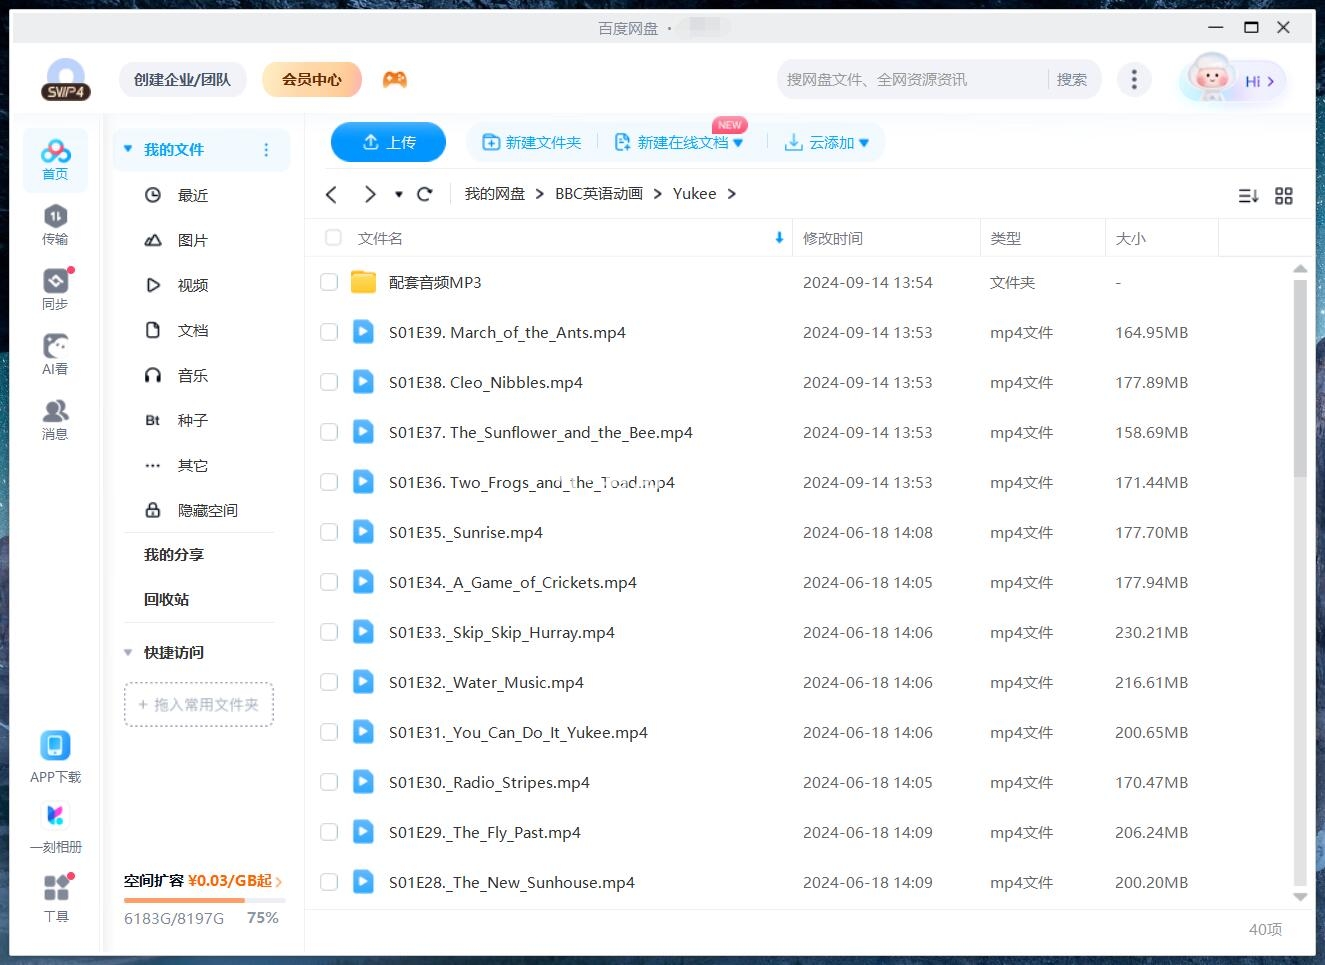The height and width of the screenshot is (965, 1325).
Task: Open the 视频 category in sidebar
Action: (x=192, y=285)
